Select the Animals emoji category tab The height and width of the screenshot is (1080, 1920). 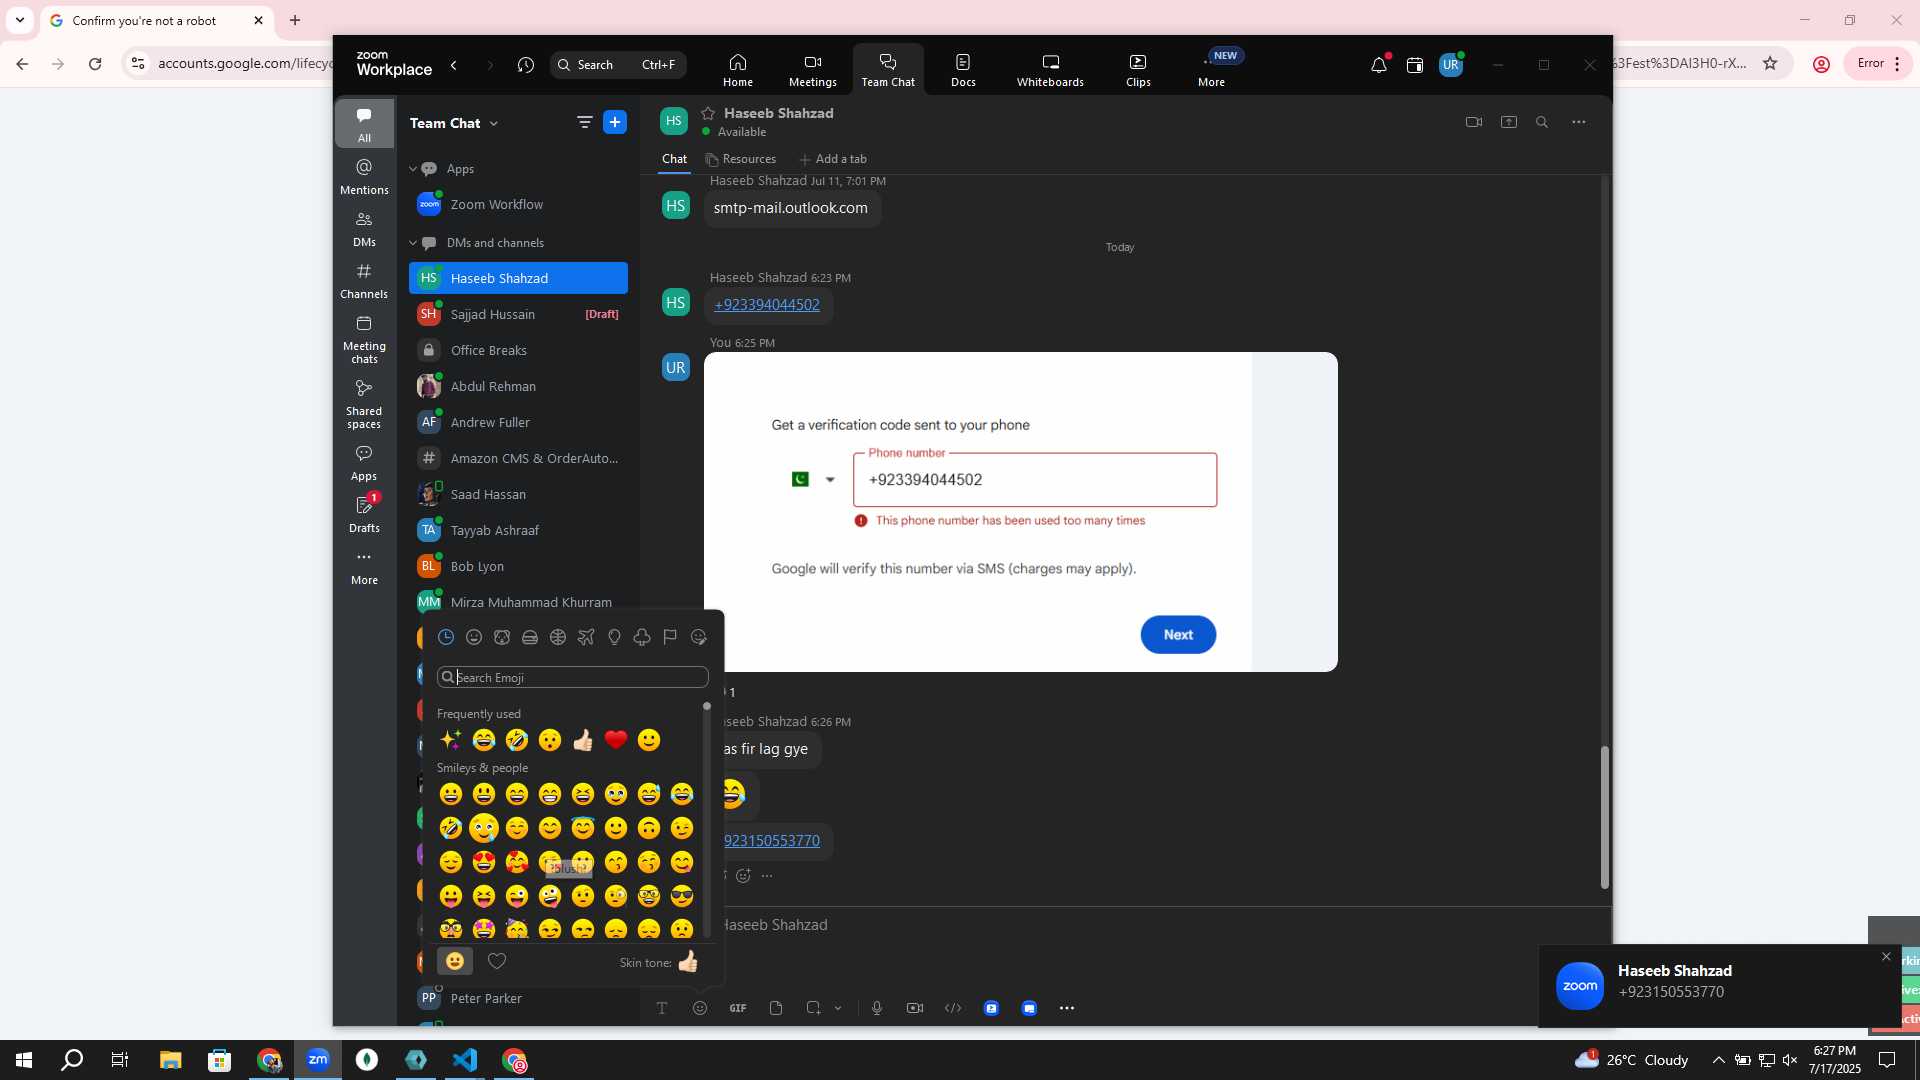click(502, 637)
